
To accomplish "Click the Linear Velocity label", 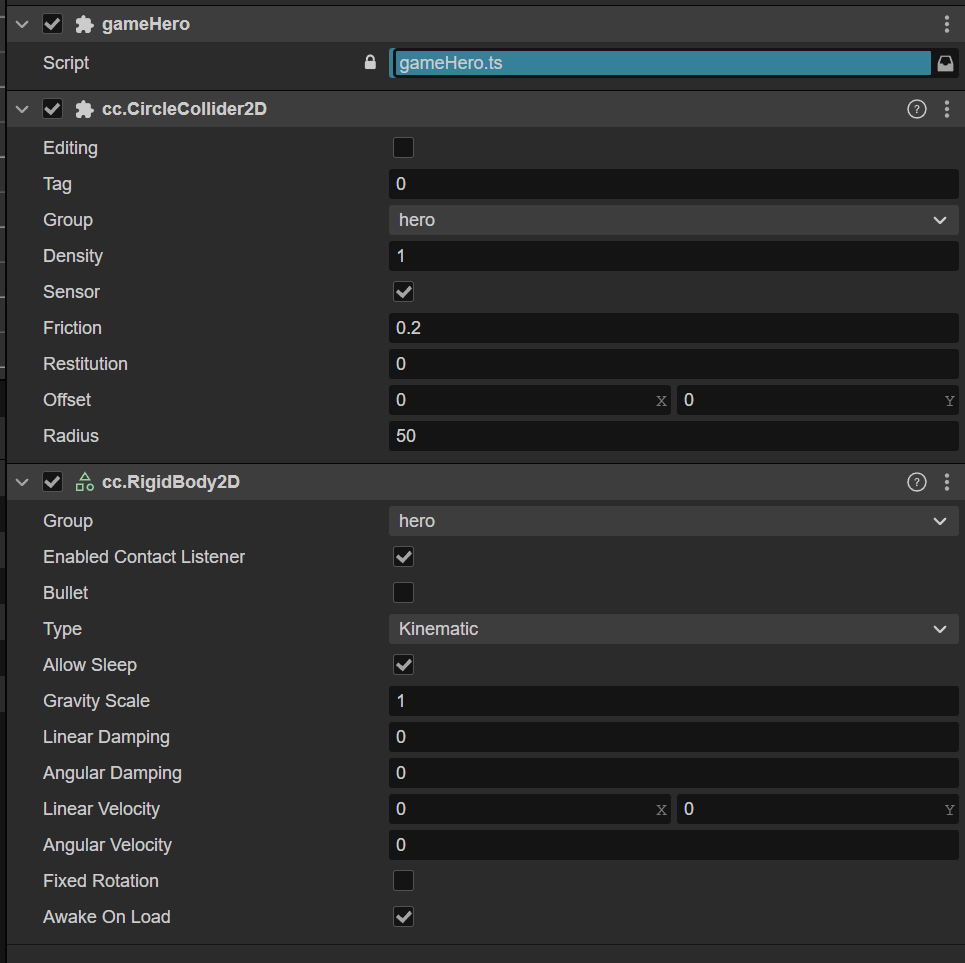I will [101, 809].
